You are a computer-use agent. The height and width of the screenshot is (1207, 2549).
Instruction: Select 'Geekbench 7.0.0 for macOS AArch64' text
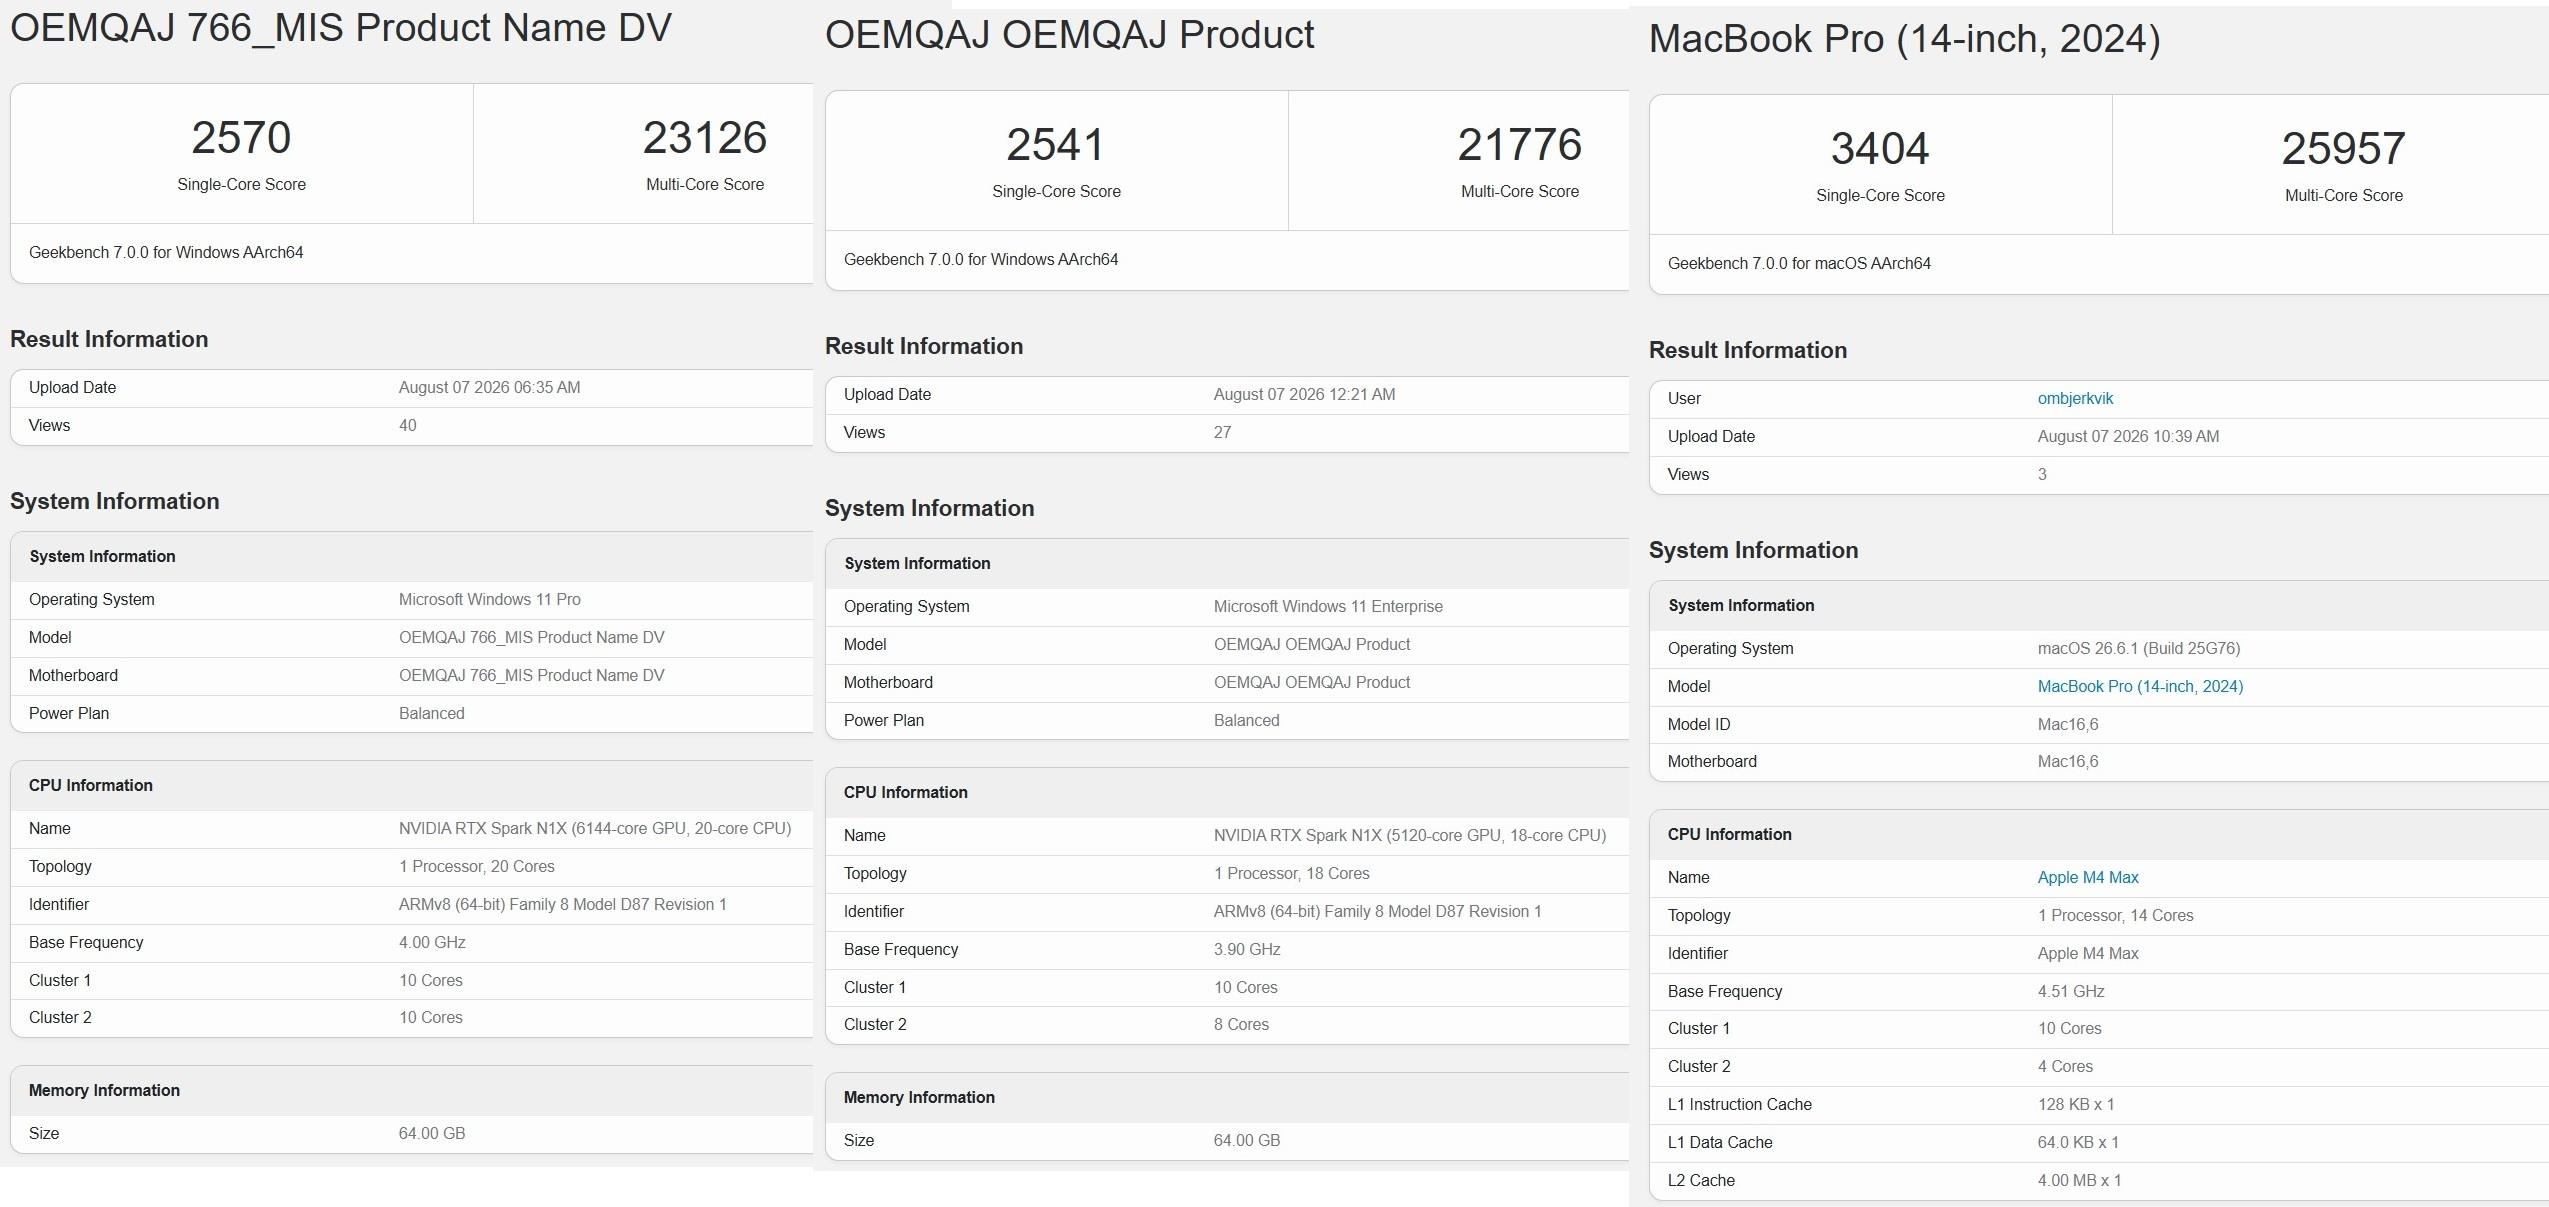pyautogui.click(x=1799, y=263)
